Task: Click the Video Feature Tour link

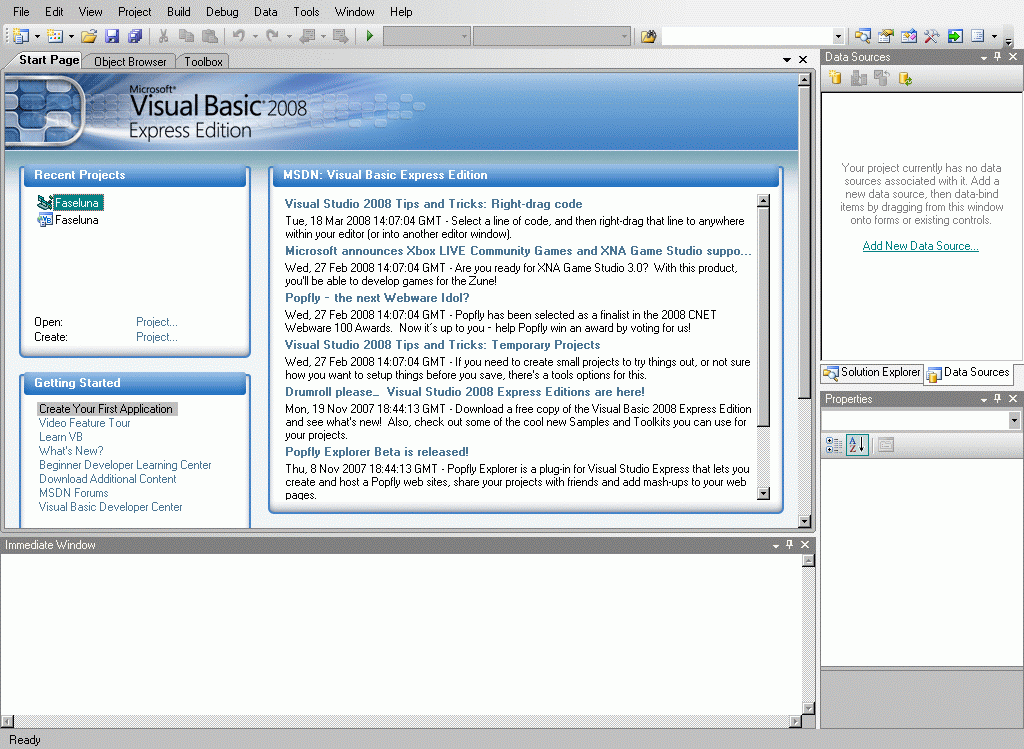Action: point(84,423)
